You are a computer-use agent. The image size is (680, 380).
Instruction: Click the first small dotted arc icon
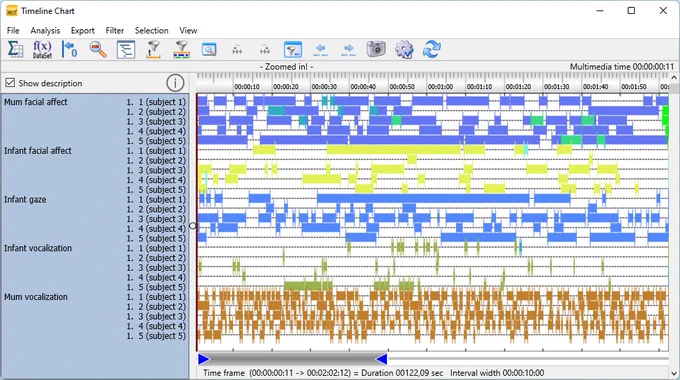point(237,50)
